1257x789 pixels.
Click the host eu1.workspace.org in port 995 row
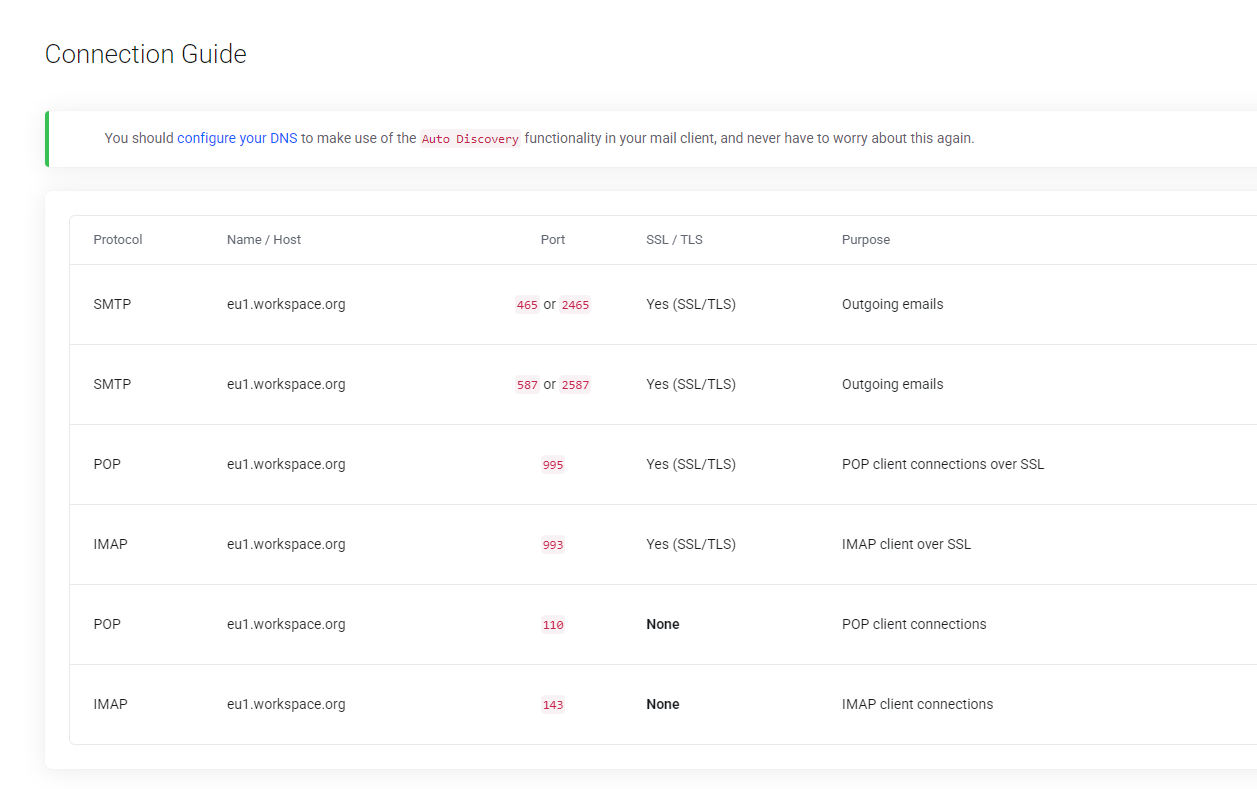click(x=286, y=464)
